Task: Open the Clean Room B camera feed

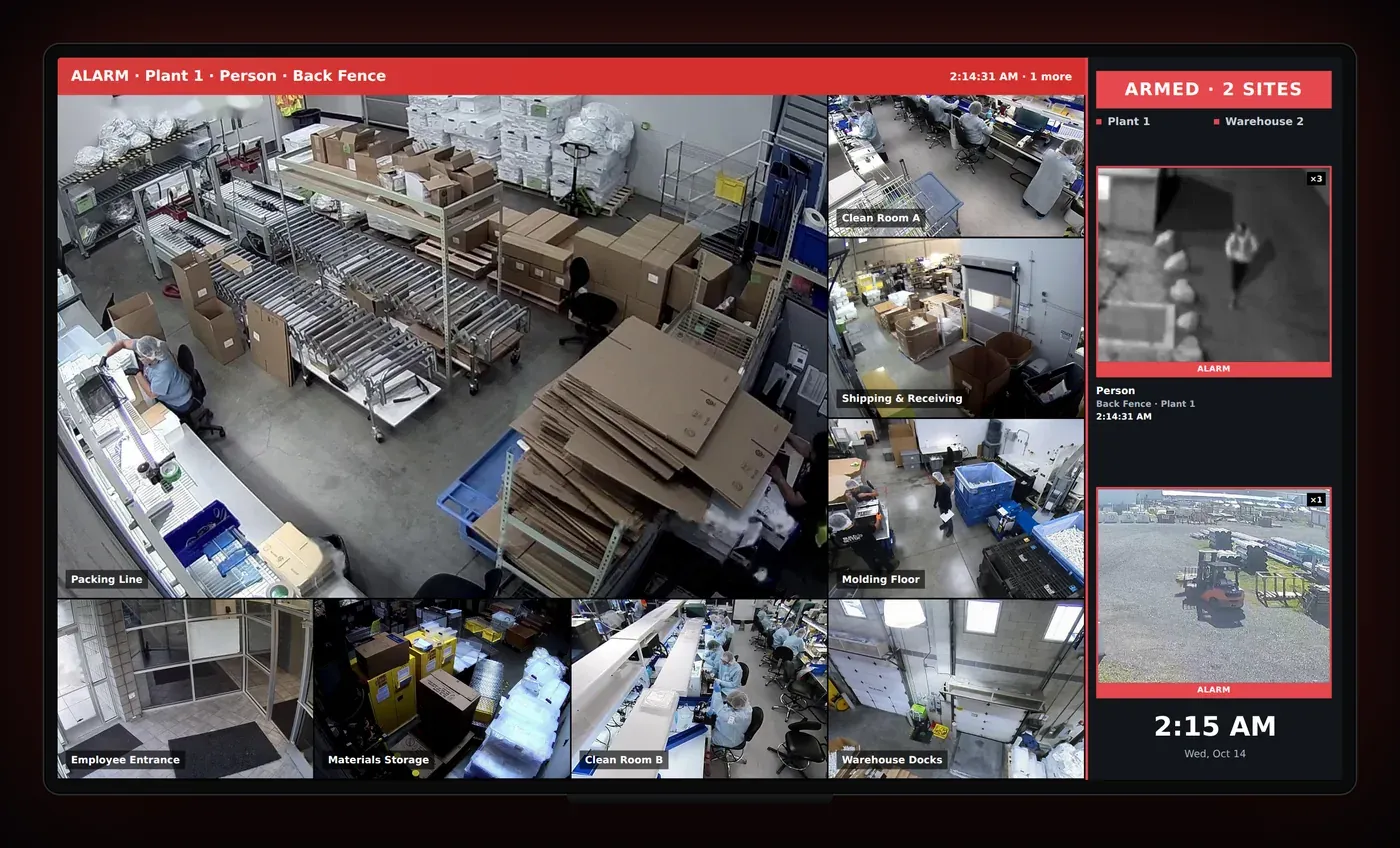Action: tap(699, 689)
